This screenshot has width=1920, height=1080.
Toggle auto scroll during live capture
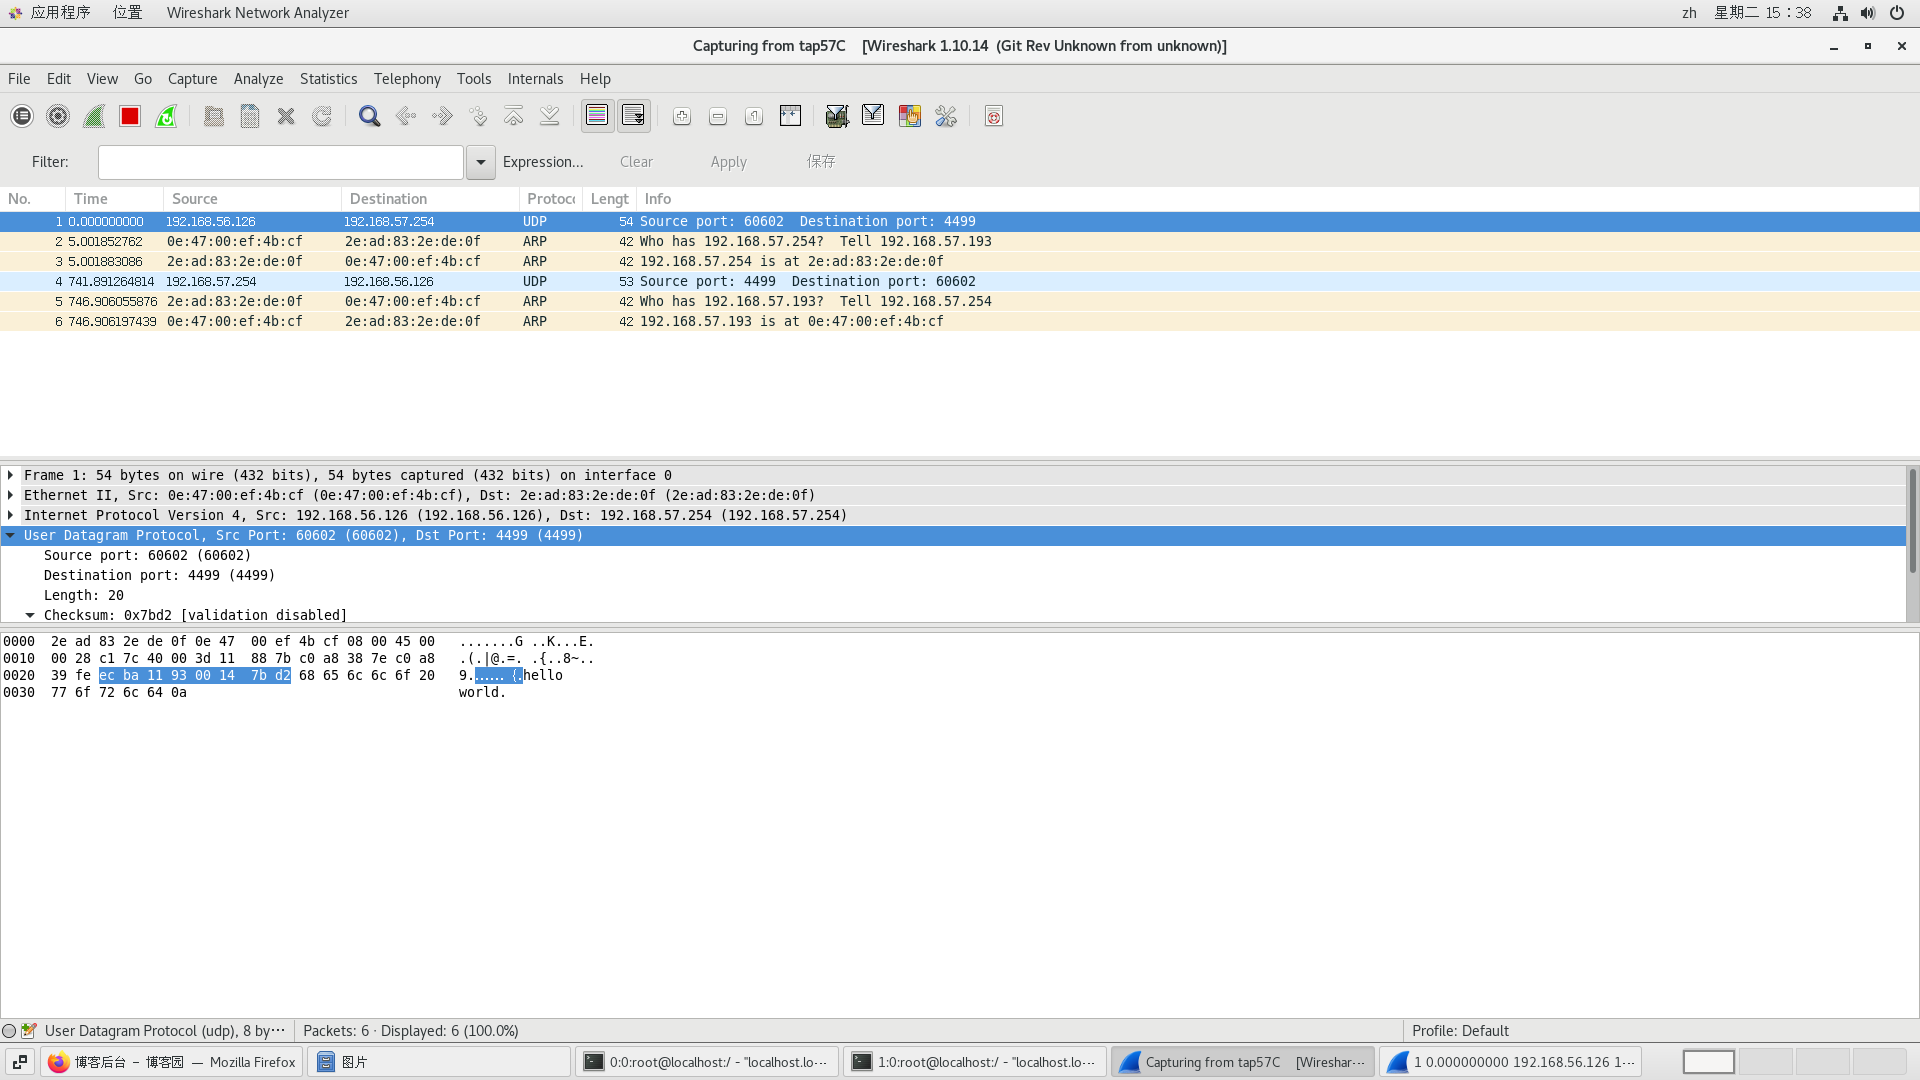tap(634, 116)
